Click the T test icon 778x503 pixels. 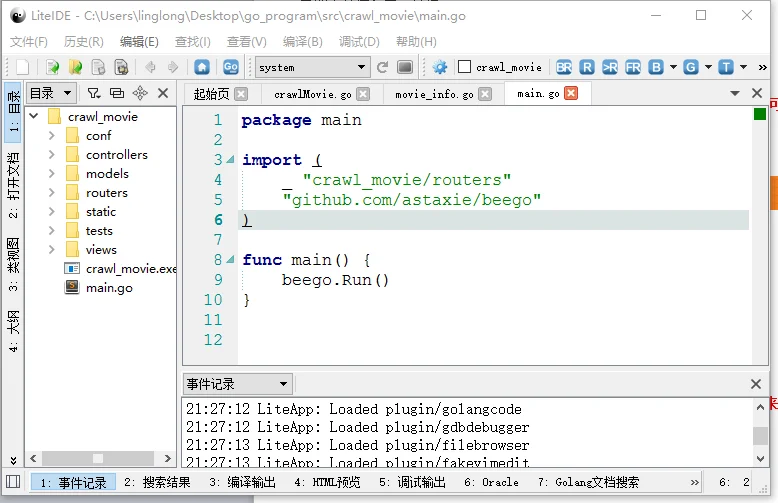[x=726, y=67]
